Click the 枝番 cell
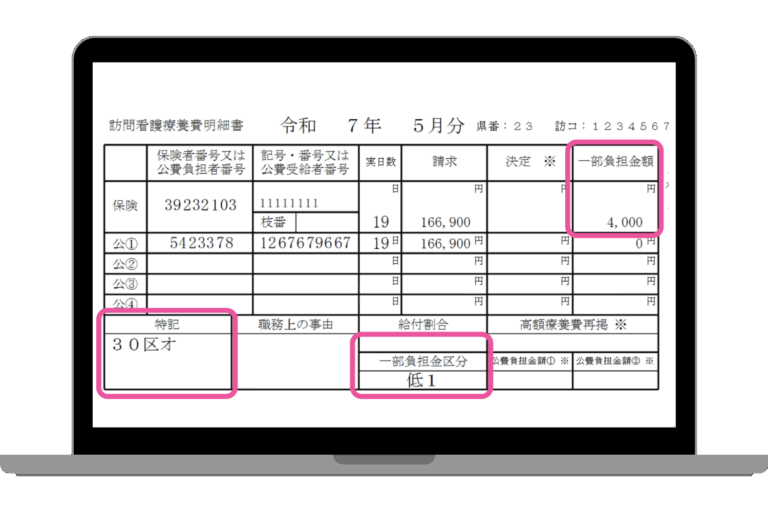The width and height of the screenshot is (768, 512). coord(275,222)
